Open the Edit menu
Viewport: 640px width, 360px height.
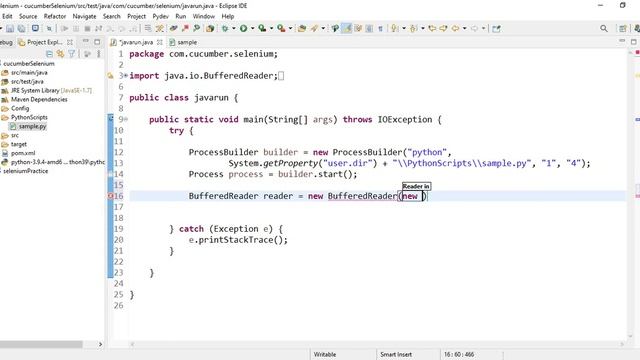(7, 16)
